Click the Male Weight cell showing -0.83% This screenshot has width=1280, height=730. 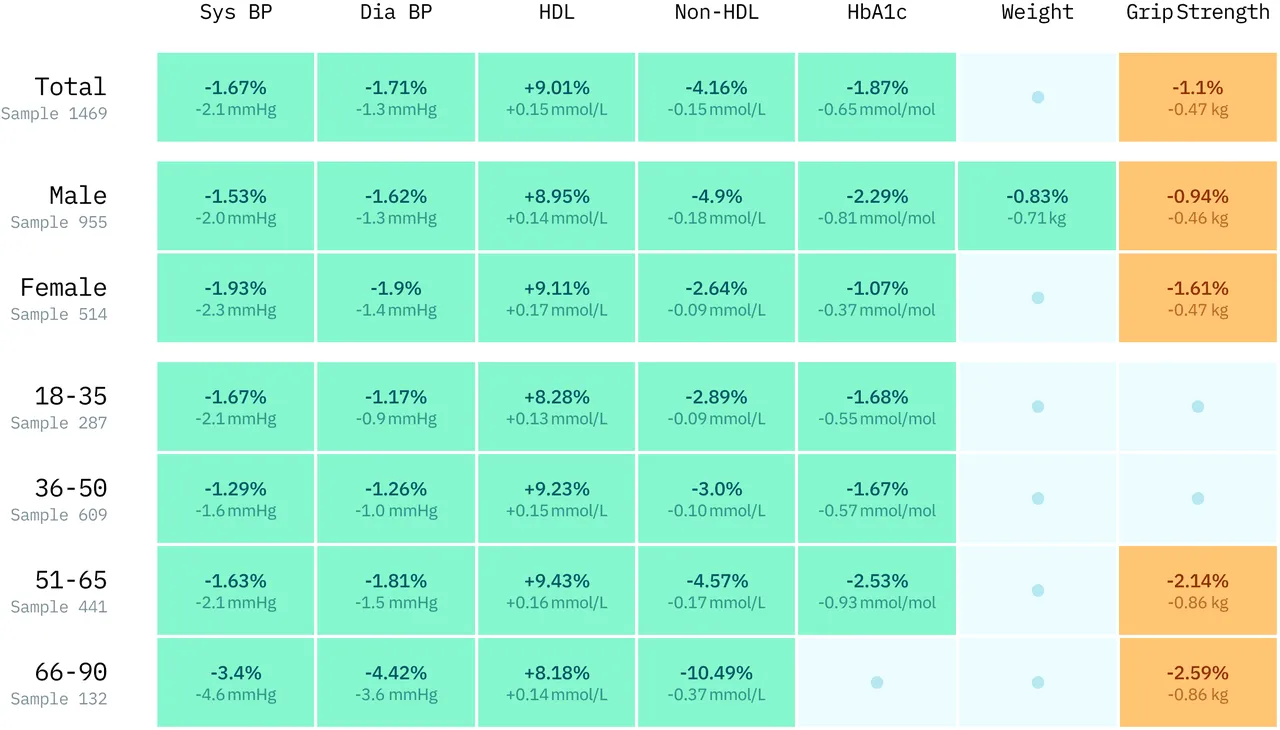(1037, 206)
